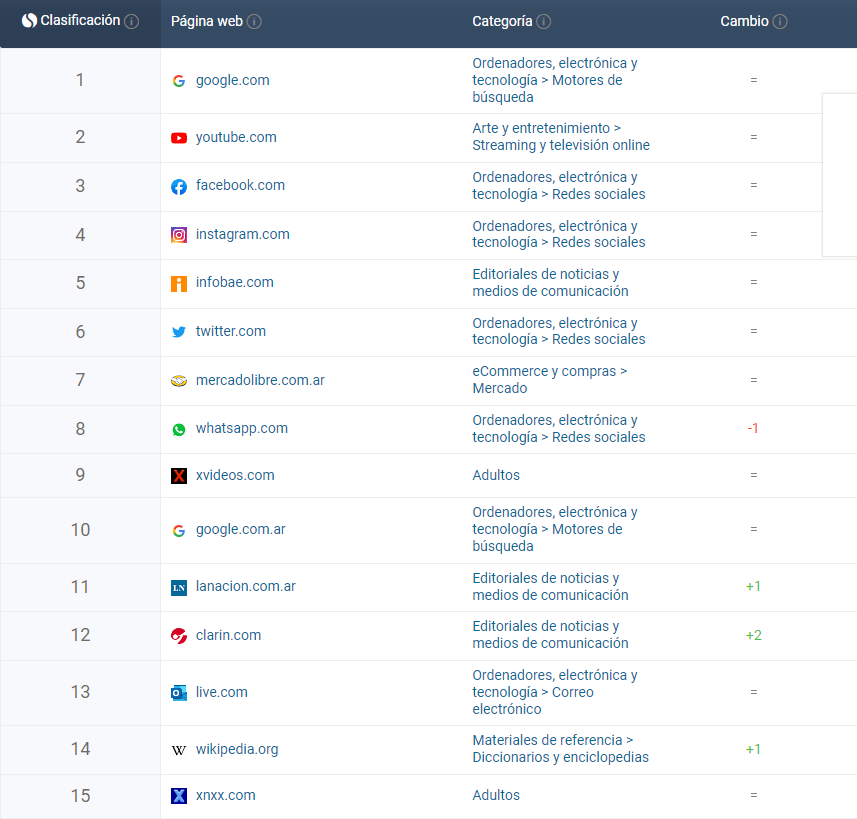The height and width of the screenshot is (819, 857).
Task: Click the Similarweb logo in the table header
Action: (29, 21)
